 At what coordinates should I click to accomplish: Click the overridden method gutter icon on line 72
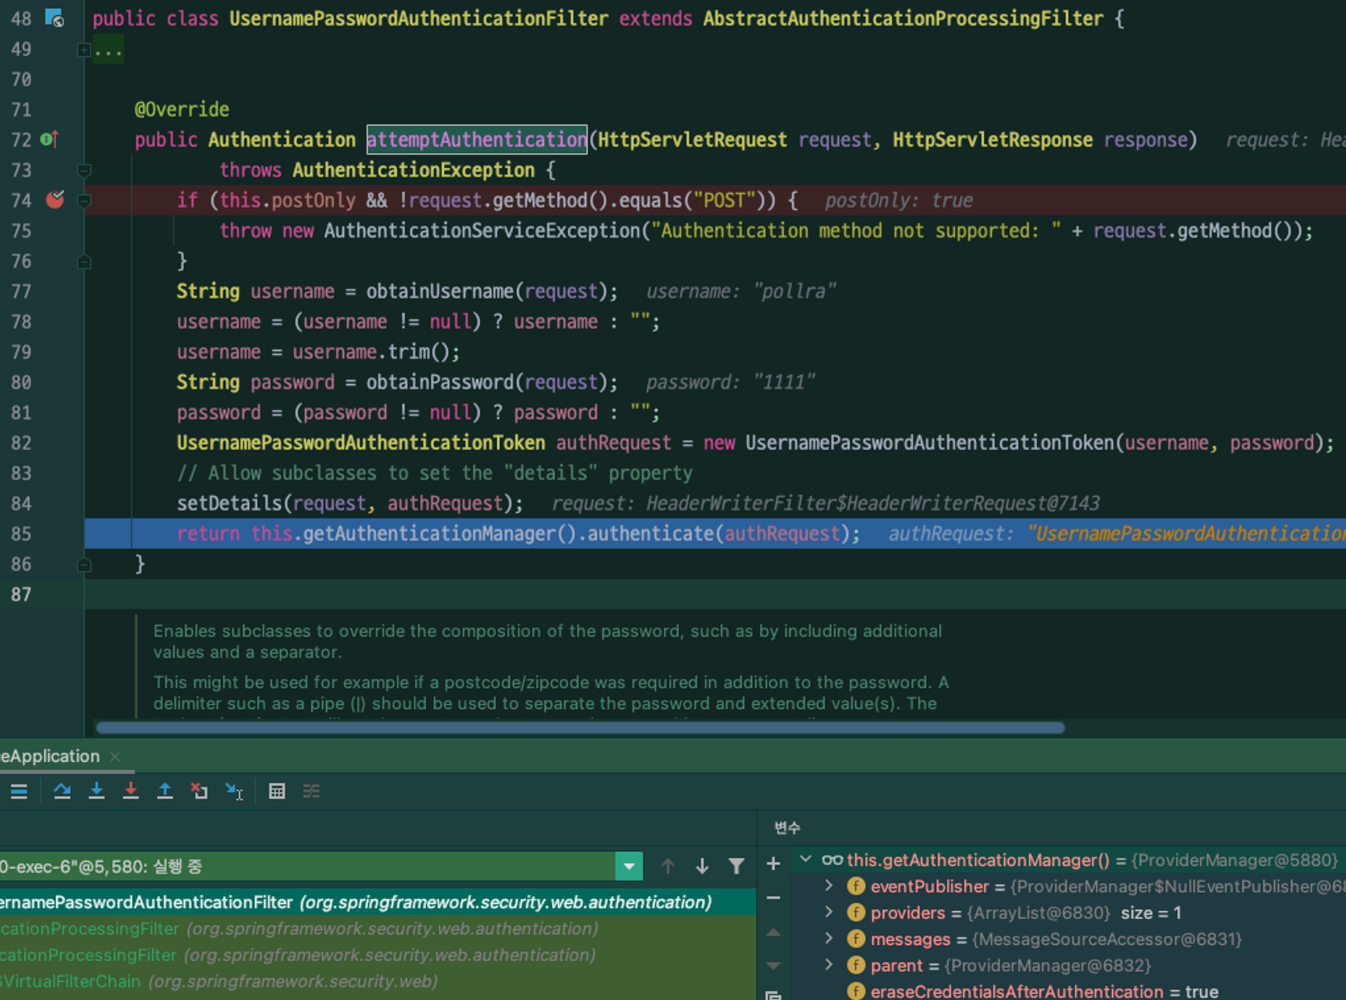(x=49, y=140)
